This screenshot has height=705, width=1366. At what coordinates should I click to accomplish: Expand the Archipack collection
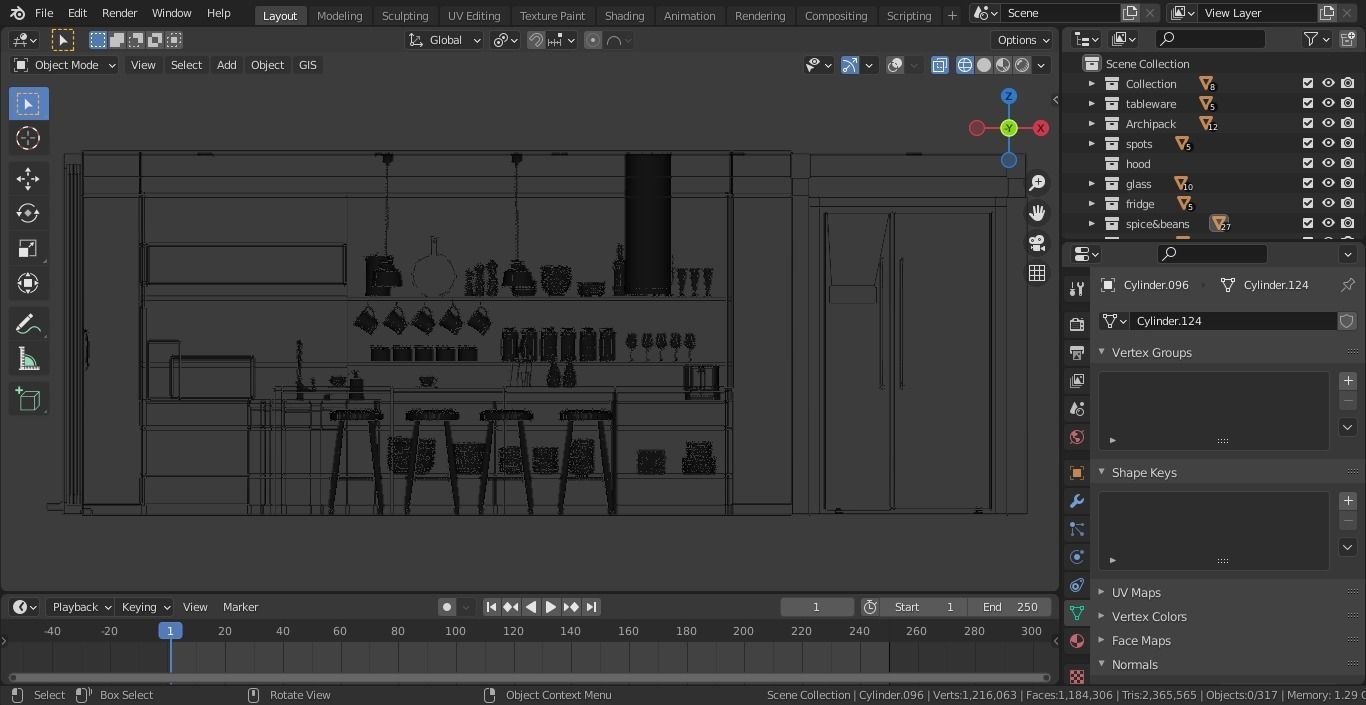[x=1092, y=124]
